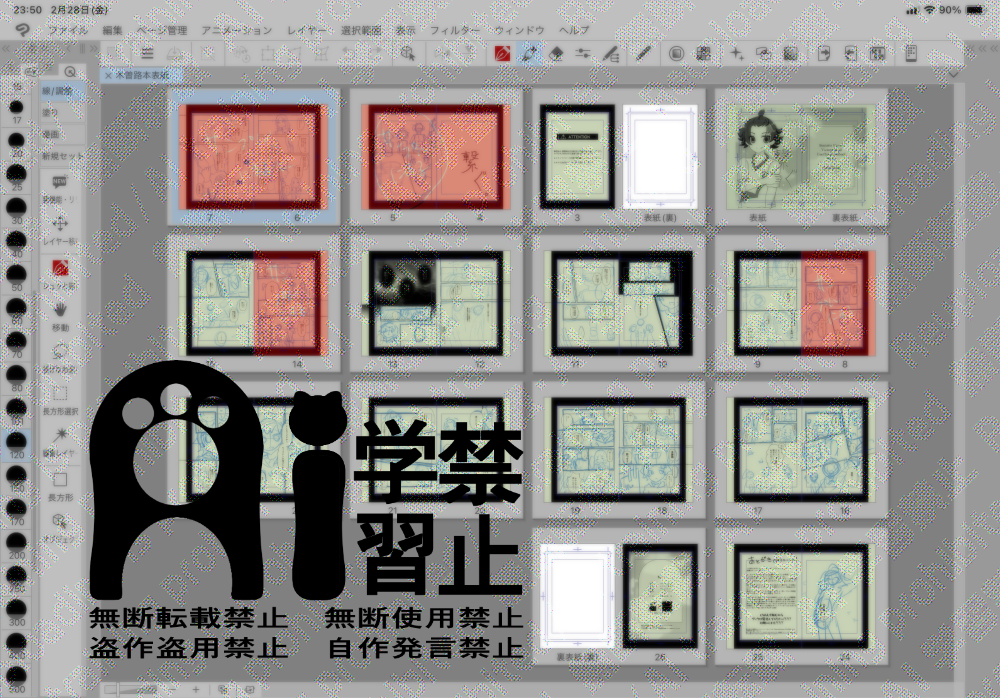Choose the 200 brush size preset

point(16,541)
